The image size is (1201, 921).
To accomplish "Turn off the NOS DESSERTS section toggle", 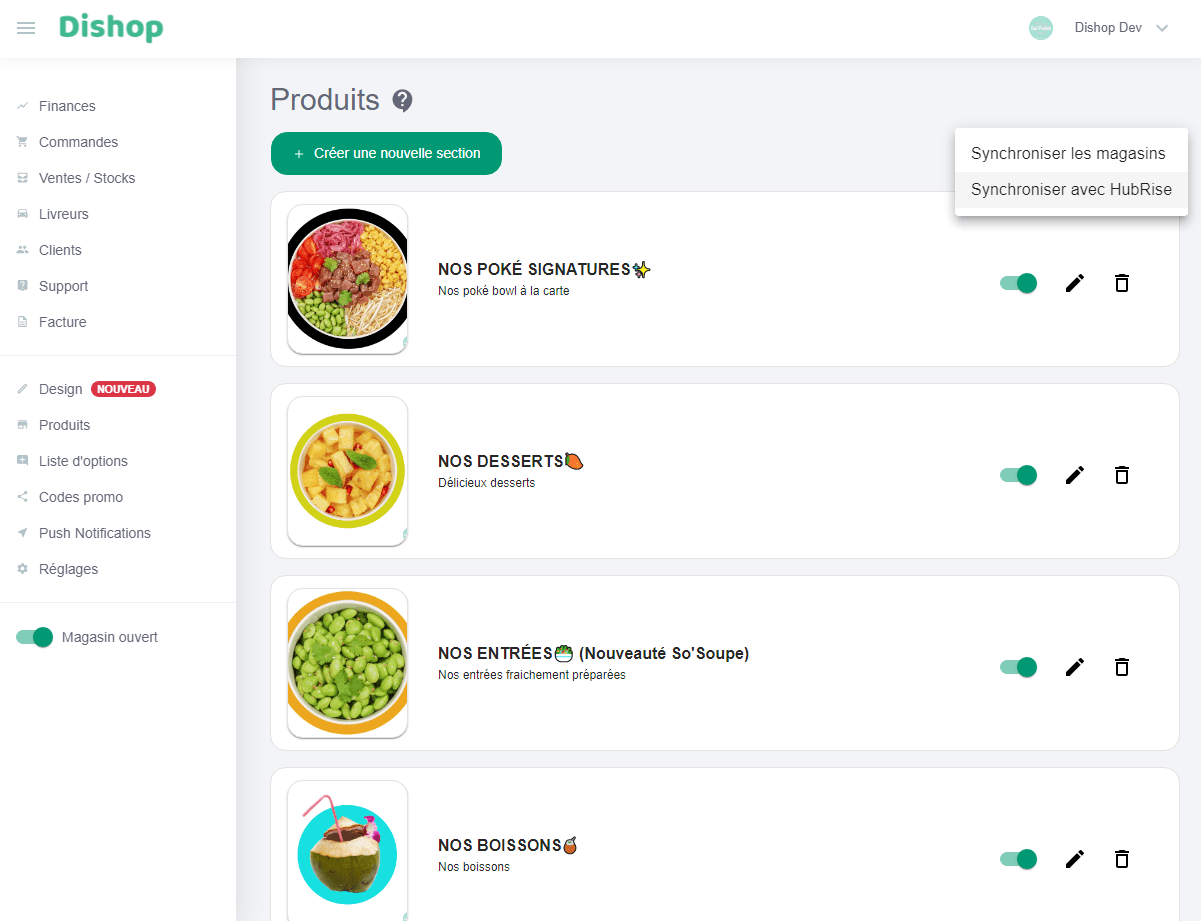I will pyautogui.click(x=1019, y=475).
